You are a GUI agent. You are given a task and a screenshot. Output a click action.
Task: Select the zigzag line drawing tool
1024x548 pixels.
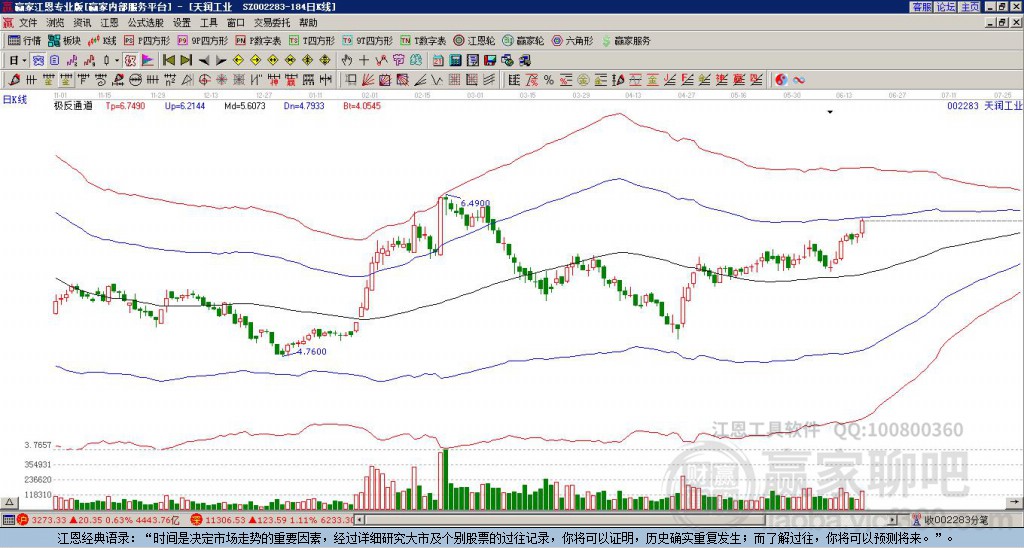[436, 80]
